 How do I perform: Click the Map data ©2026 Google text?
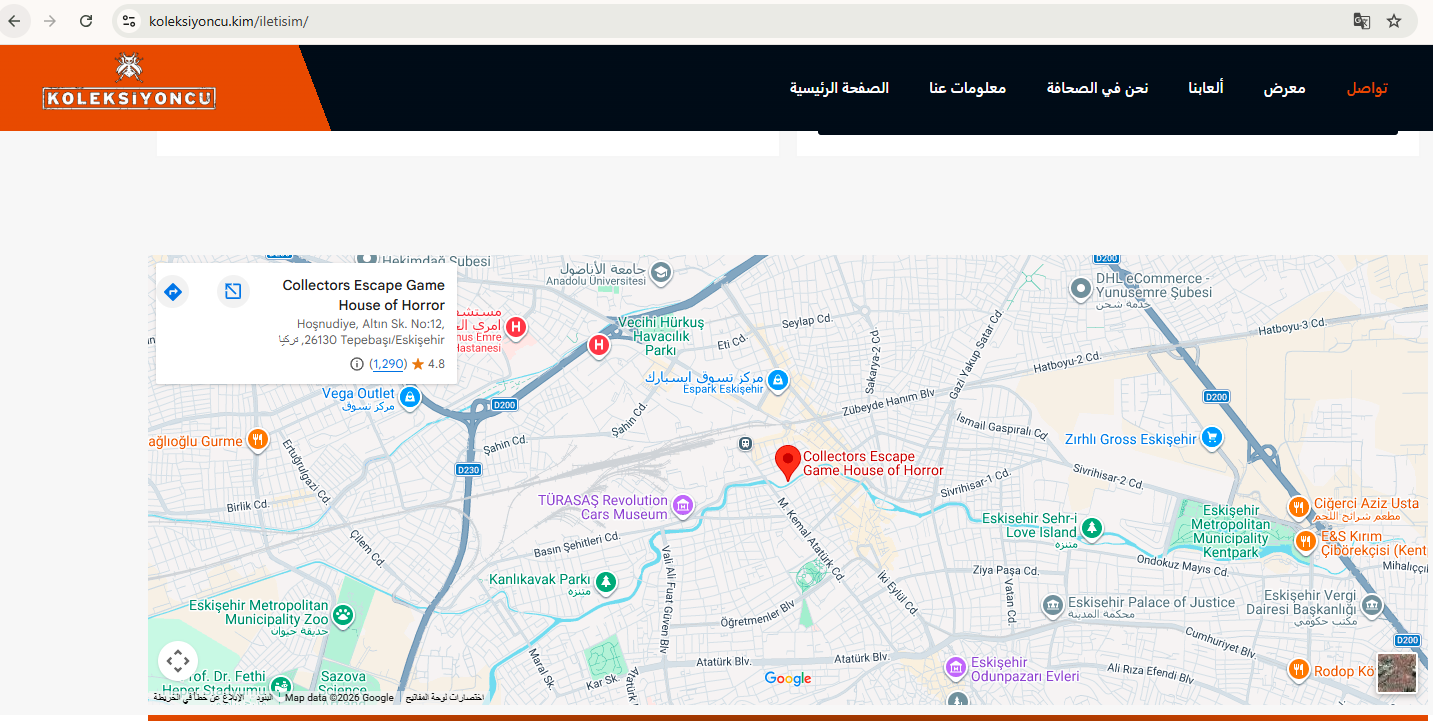point(339,698)
